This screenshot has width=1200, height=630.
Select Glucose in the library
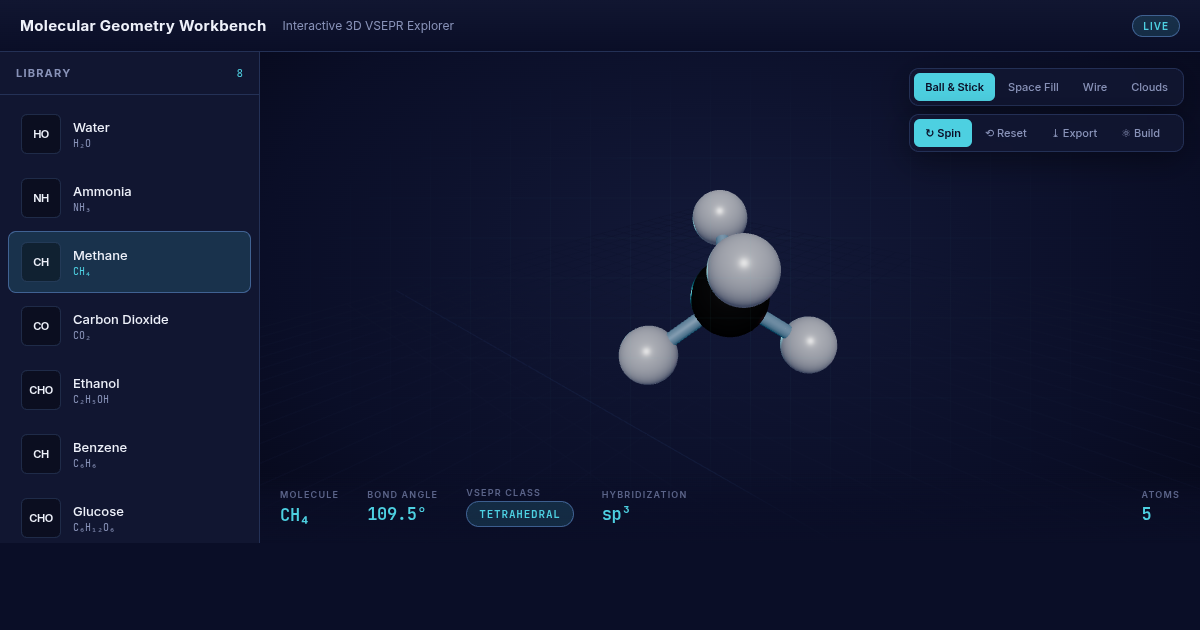coord(129,517)
